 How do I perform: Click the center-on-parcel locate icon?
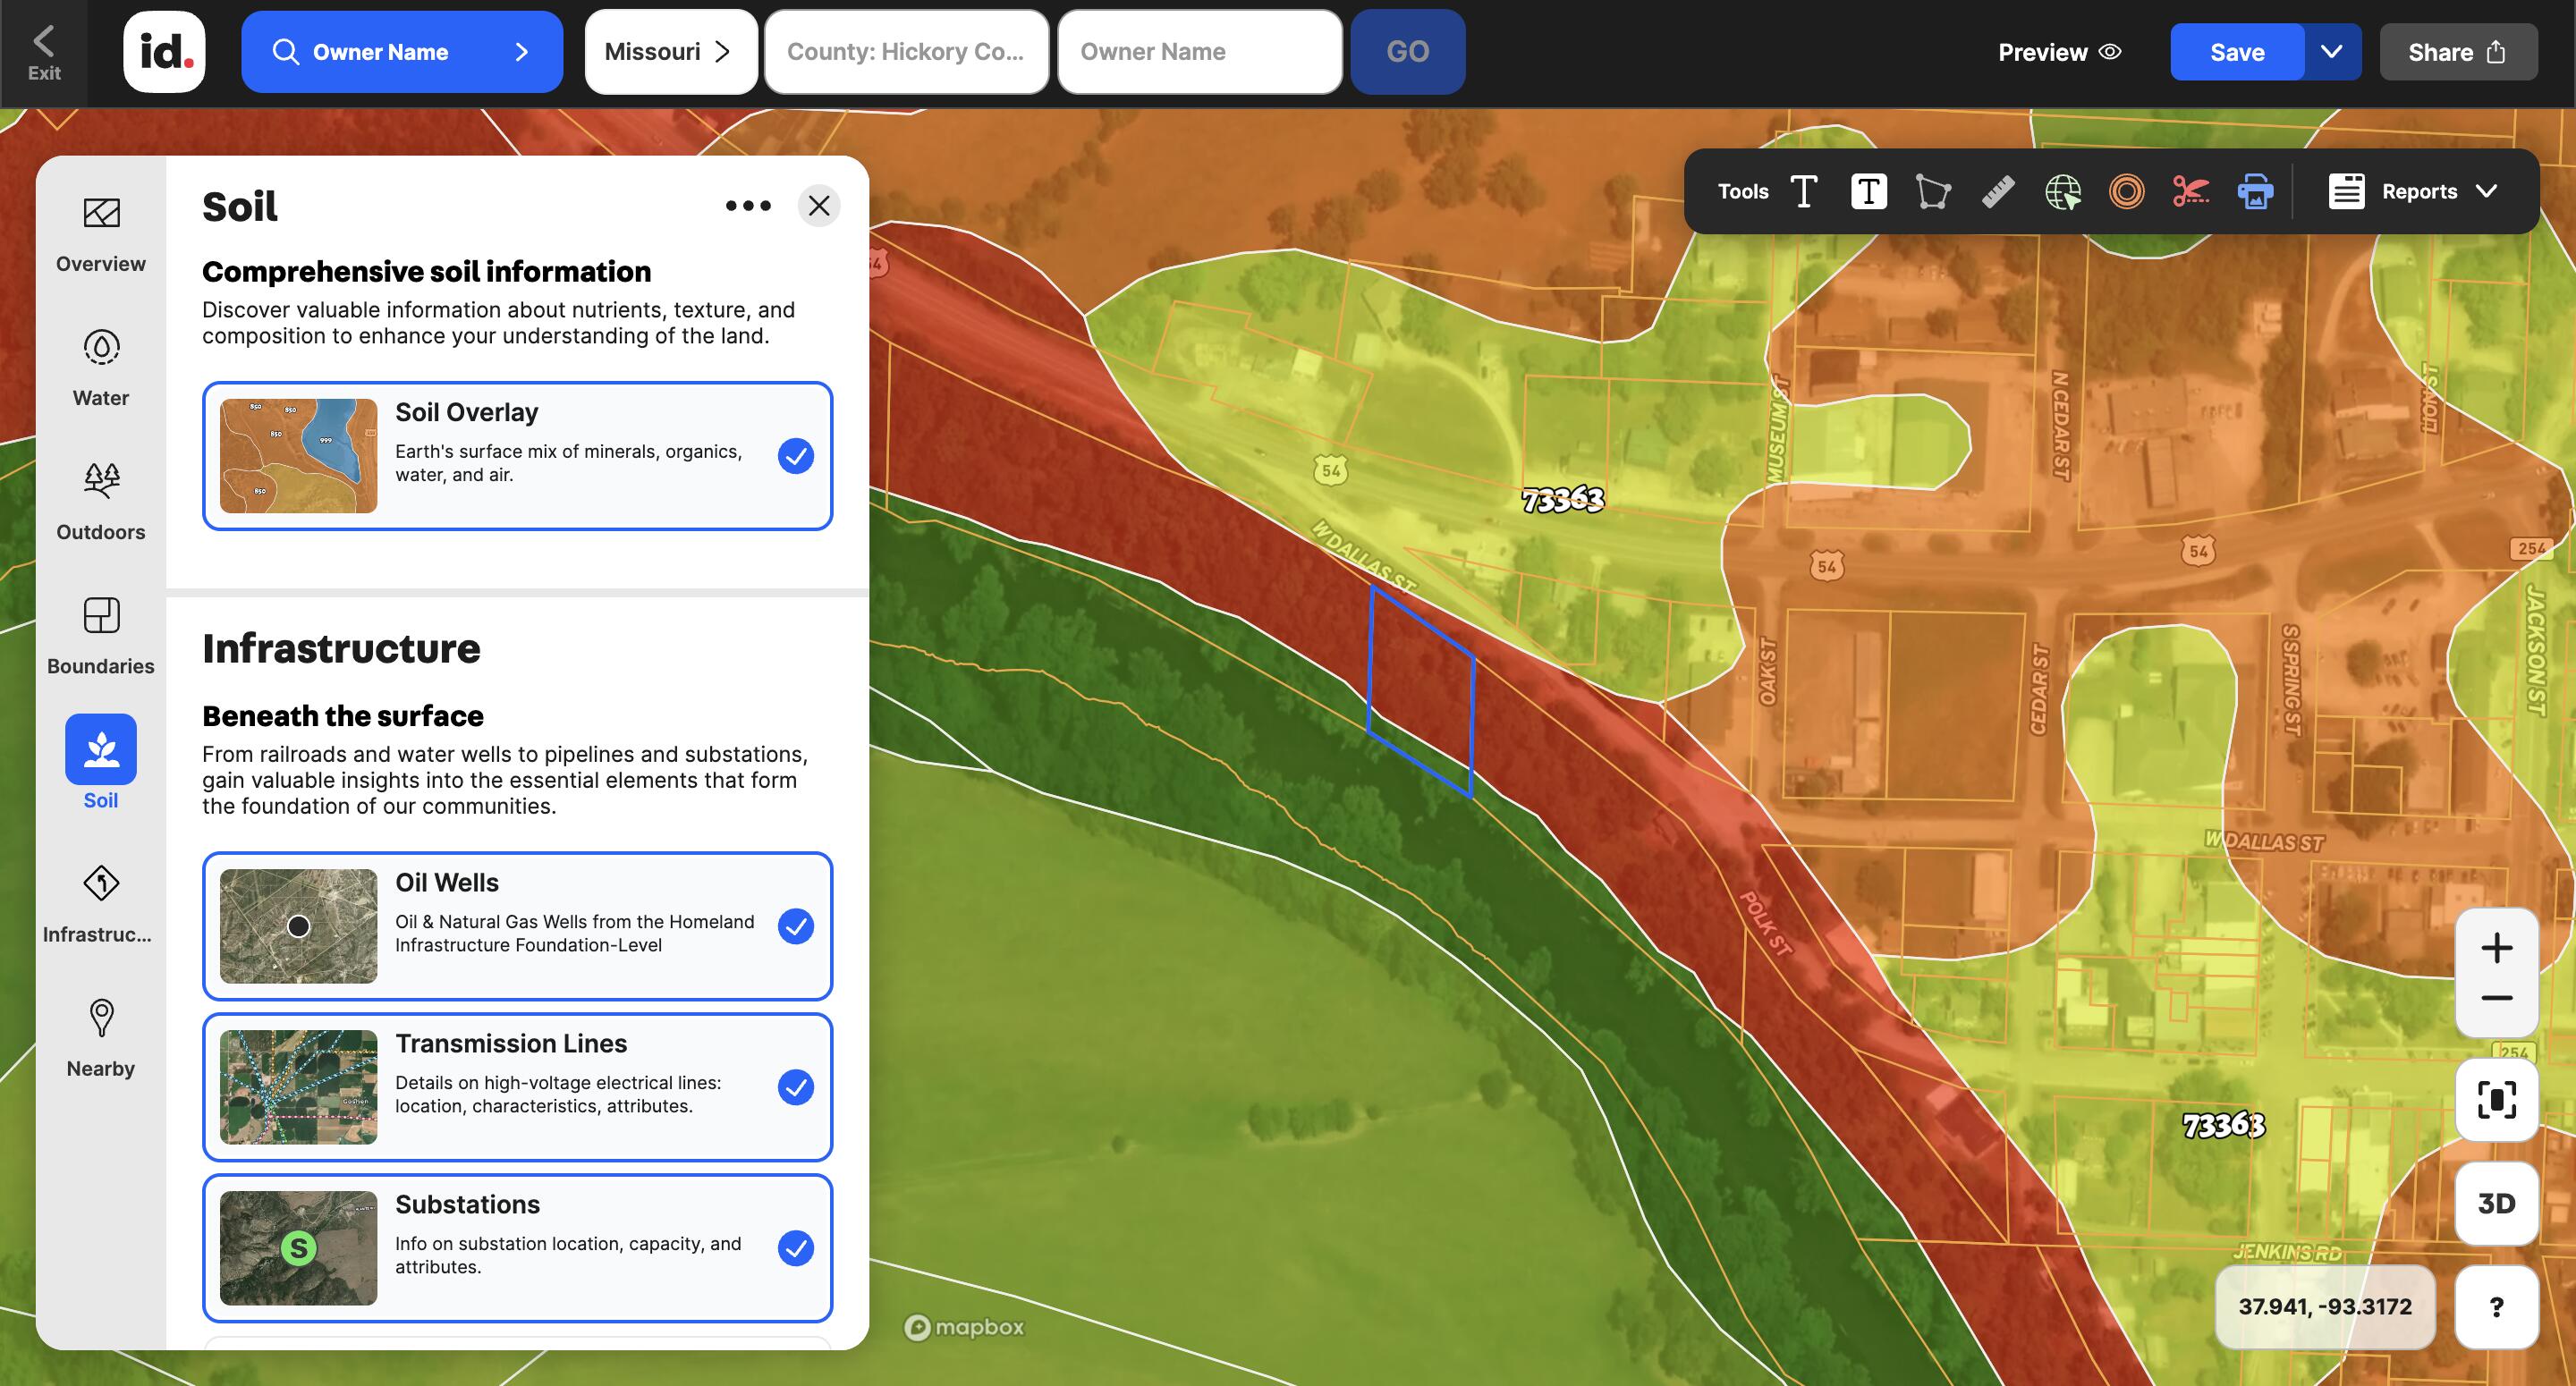click(2496, 1100)
